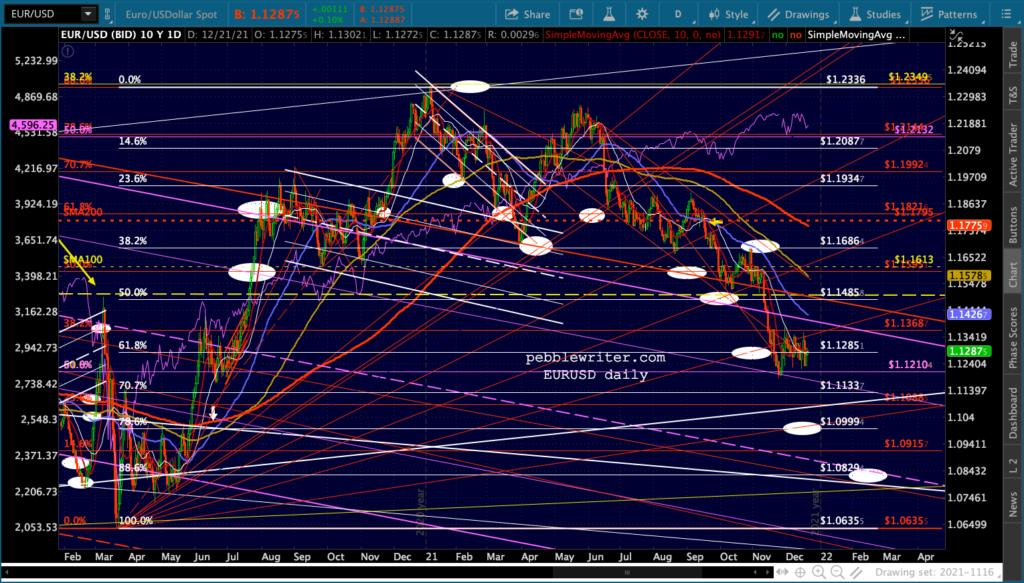Open the Phase Scores side tab

[x=1013, y=338]
